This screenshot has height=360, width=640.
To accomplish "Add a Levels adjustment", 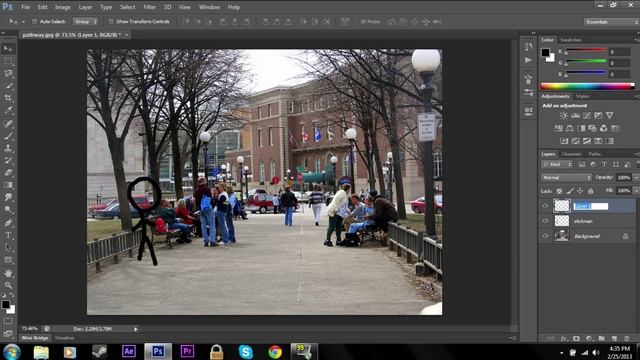I will click(575, 116).
